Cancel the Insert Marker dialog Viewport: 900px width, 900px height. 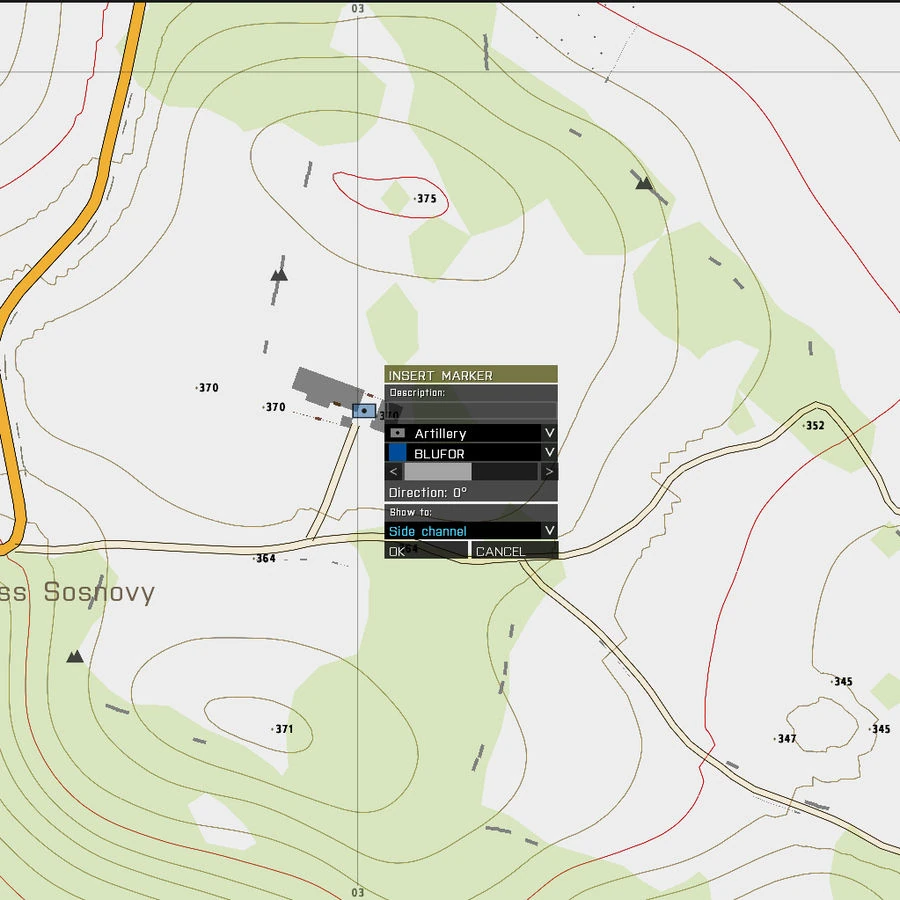coord(514,550)
